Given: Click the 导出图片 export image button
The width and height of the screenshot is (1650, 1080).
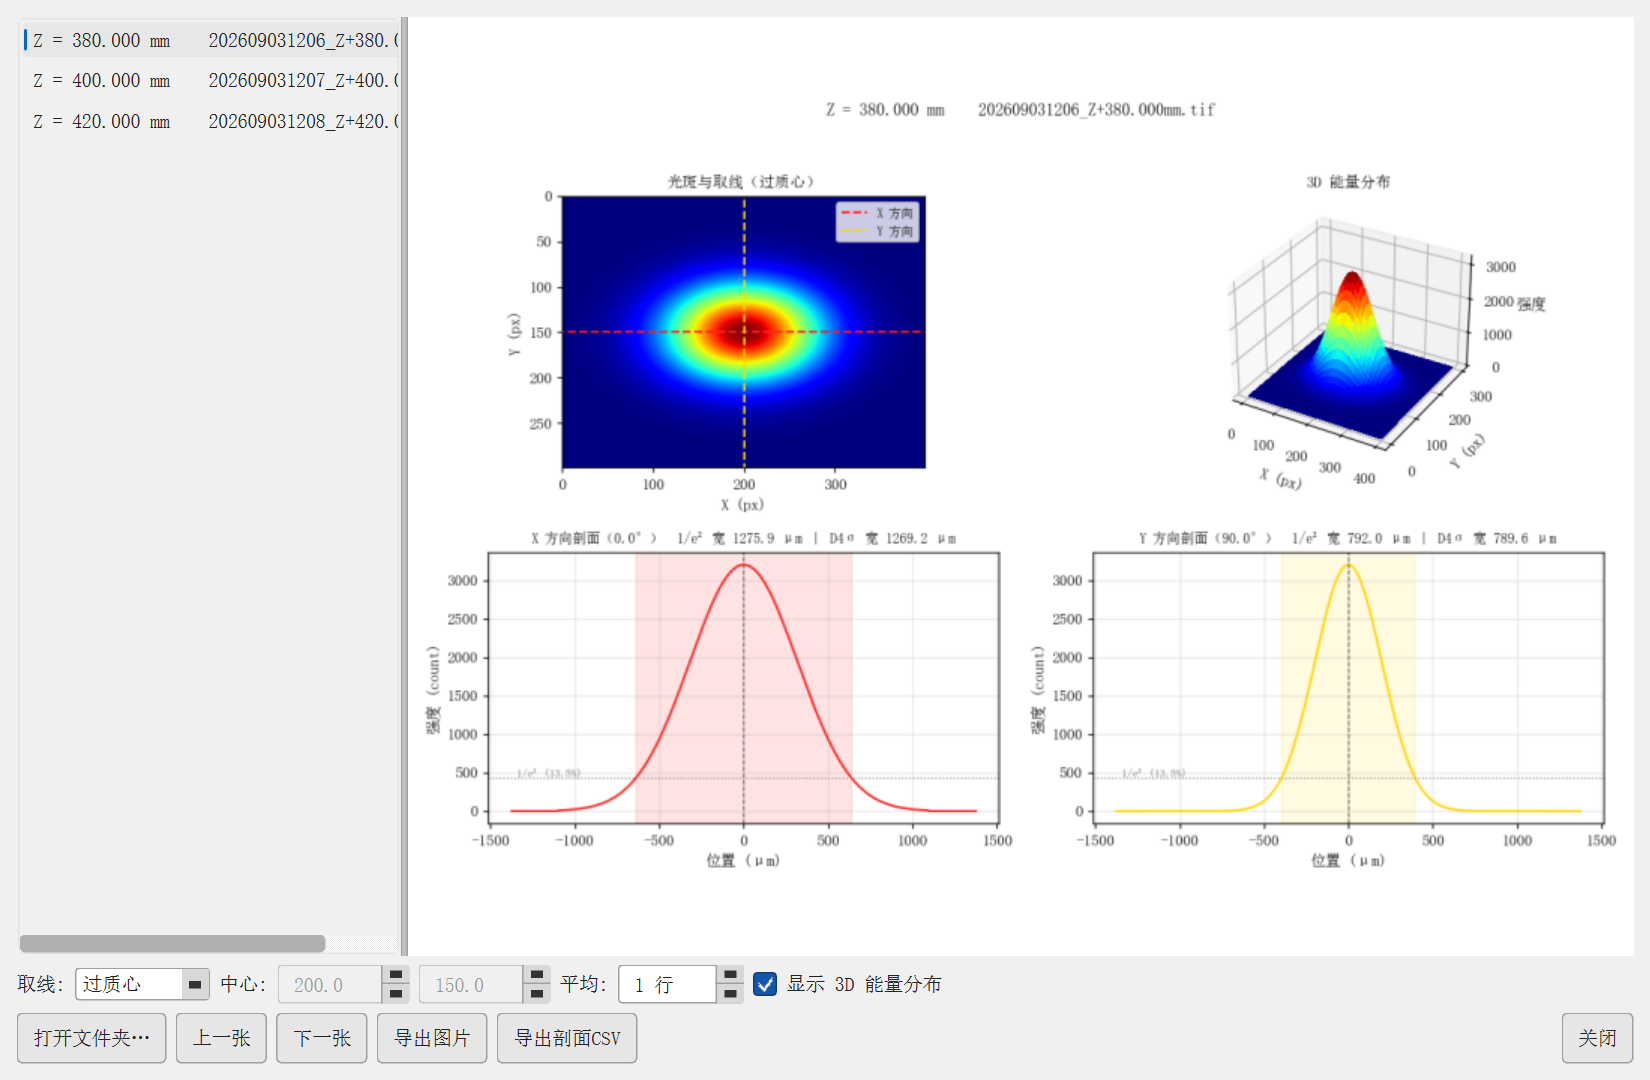Looking at the screenshot, I should click(x=432, y=1038).
